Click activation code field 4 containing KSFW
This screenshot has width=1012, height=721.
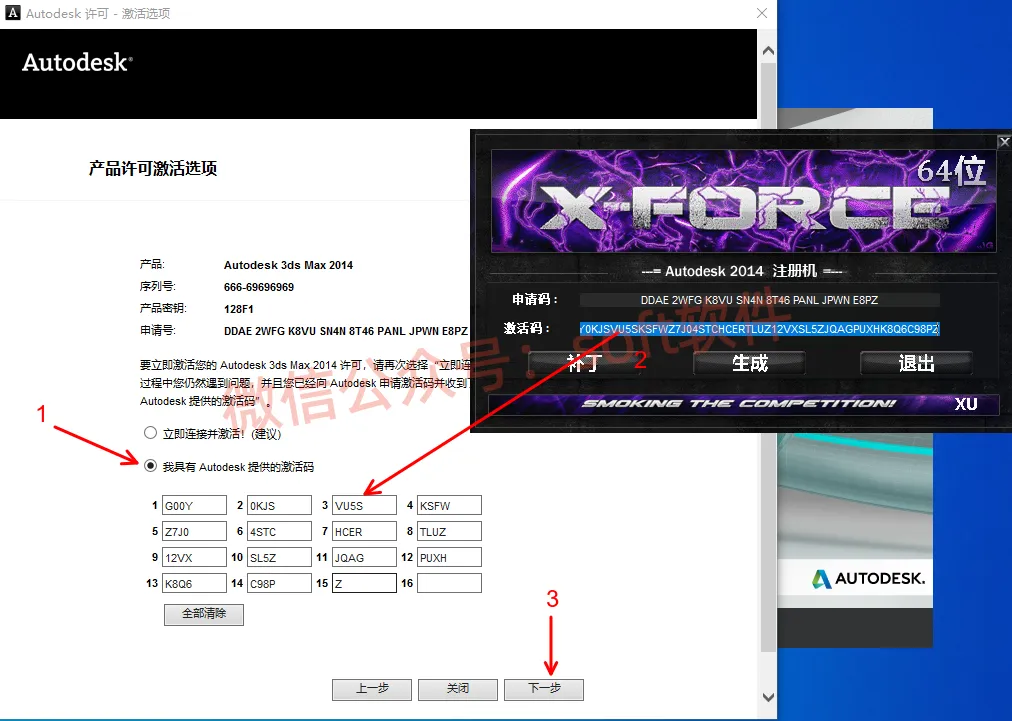[449, 505]
